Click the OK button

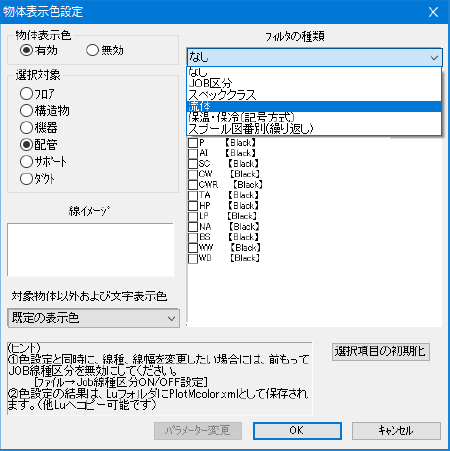click(x=297, y=431)
